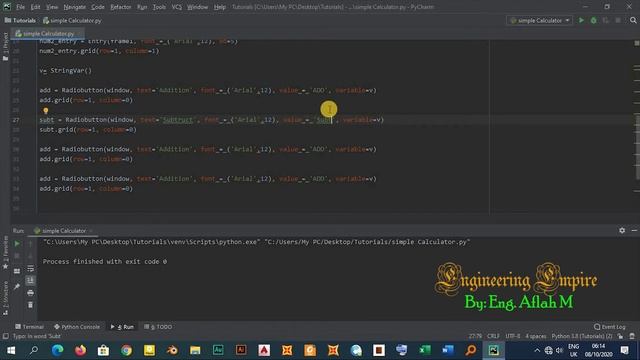640x360 pixels.
Task: Switch Python 3.8 interpreter in status bar
Action: tap(582, 336)
